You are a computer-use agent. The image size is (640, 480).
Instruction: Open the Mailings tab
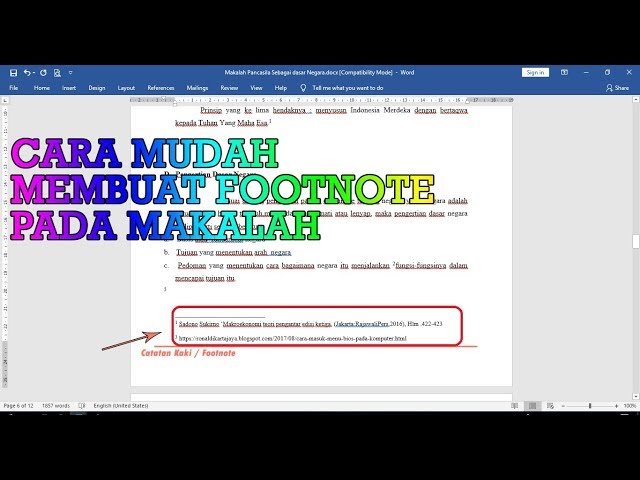coord(197,88)
